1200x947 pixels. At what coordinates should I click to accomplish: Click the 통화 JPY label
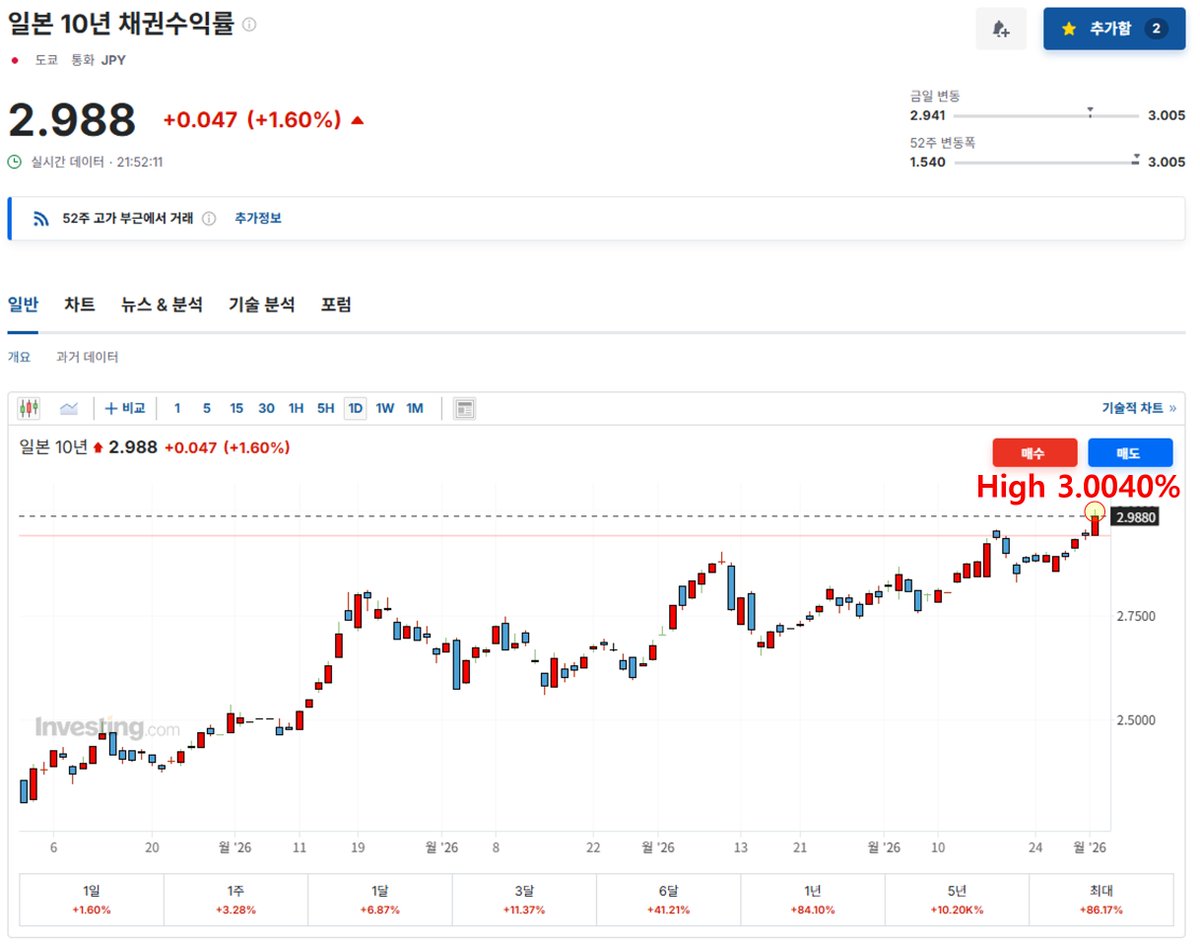pos(98,60)
